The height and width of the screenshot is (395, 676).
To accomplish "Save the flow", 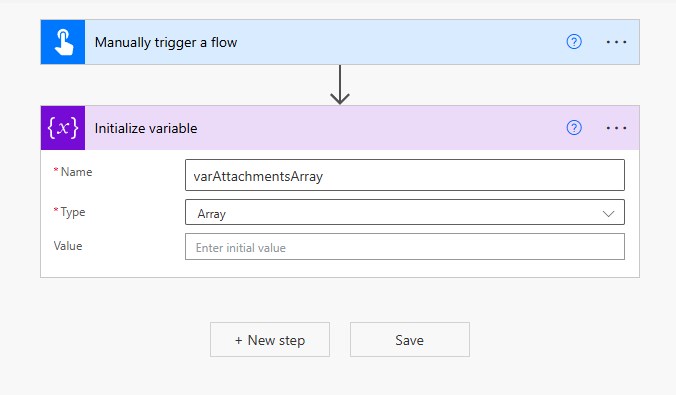I will click(410, 340).
